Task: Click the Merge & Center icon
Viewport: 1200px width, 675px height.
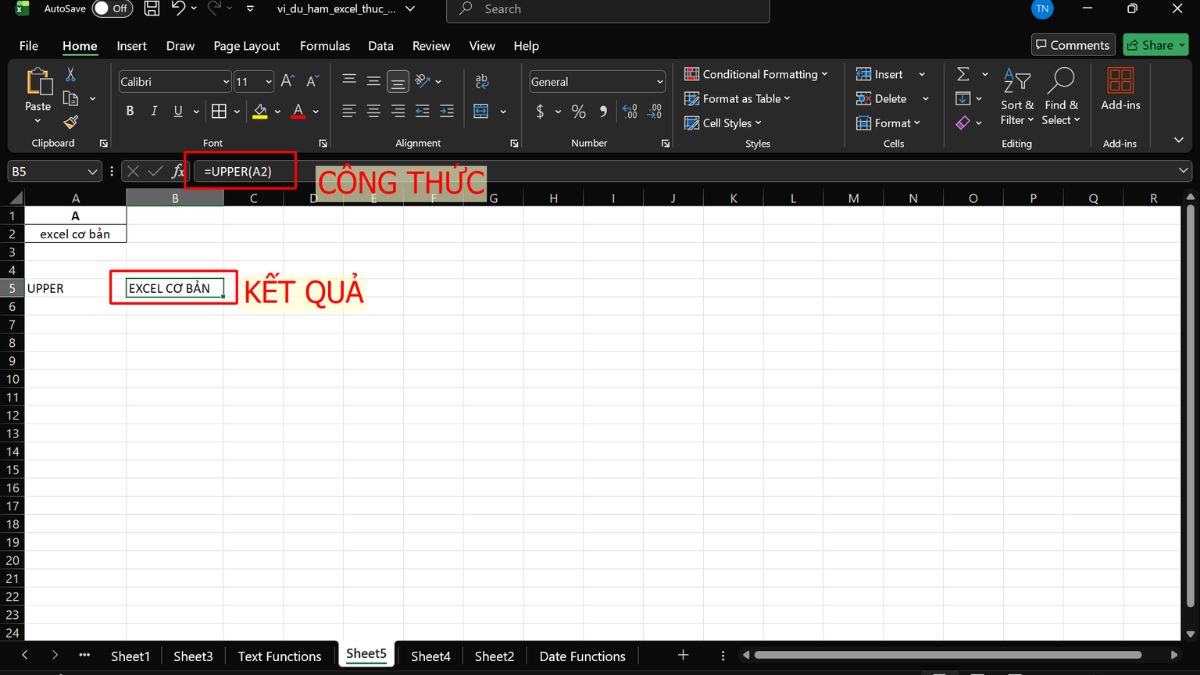Action: pos(481,111)
